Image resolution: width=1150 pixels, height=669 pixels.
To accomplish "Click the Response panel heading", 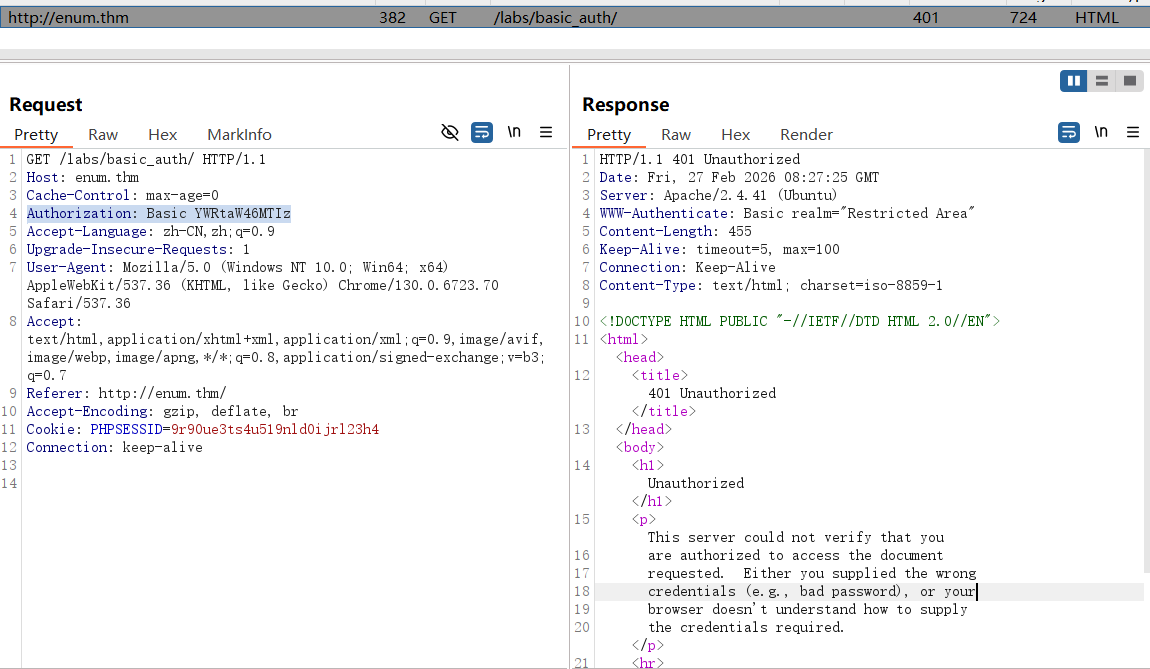I will (x=626, y=105).
